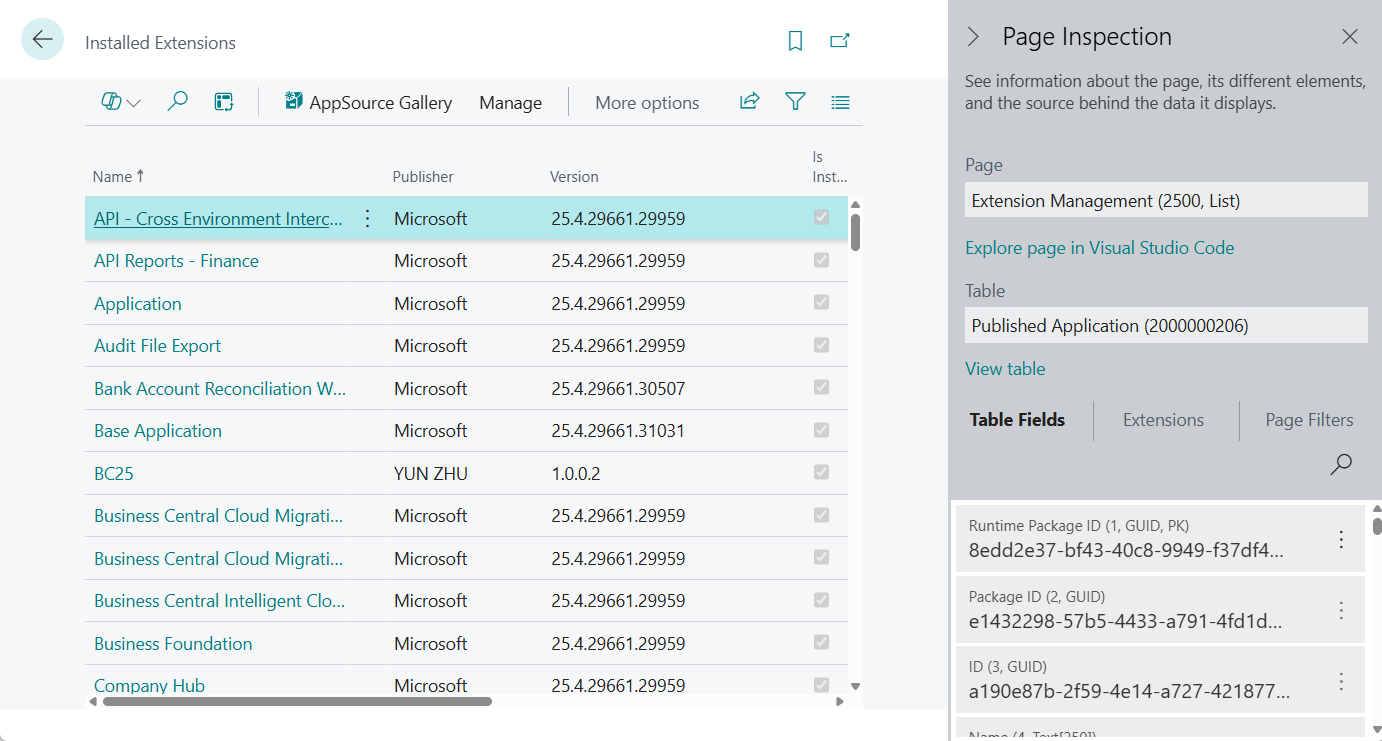Open the ellipsis menu on API - Cross Environment

pyautogui.click(x=367, y=218)
